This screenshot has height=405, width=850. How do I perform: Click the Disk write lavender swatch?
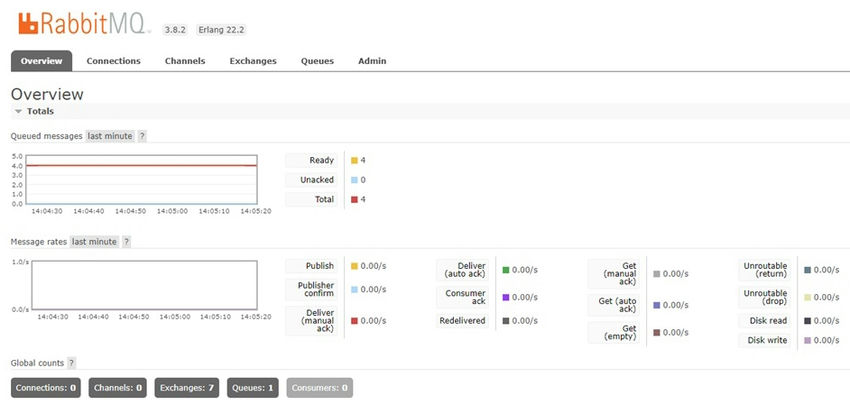click(808, 340)
